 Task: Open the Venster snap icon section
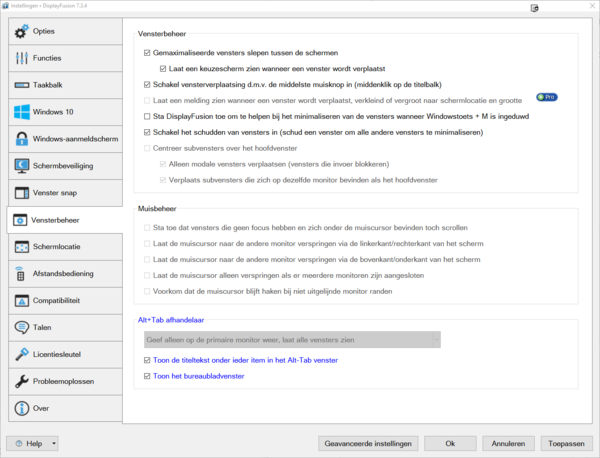point(22,192)
